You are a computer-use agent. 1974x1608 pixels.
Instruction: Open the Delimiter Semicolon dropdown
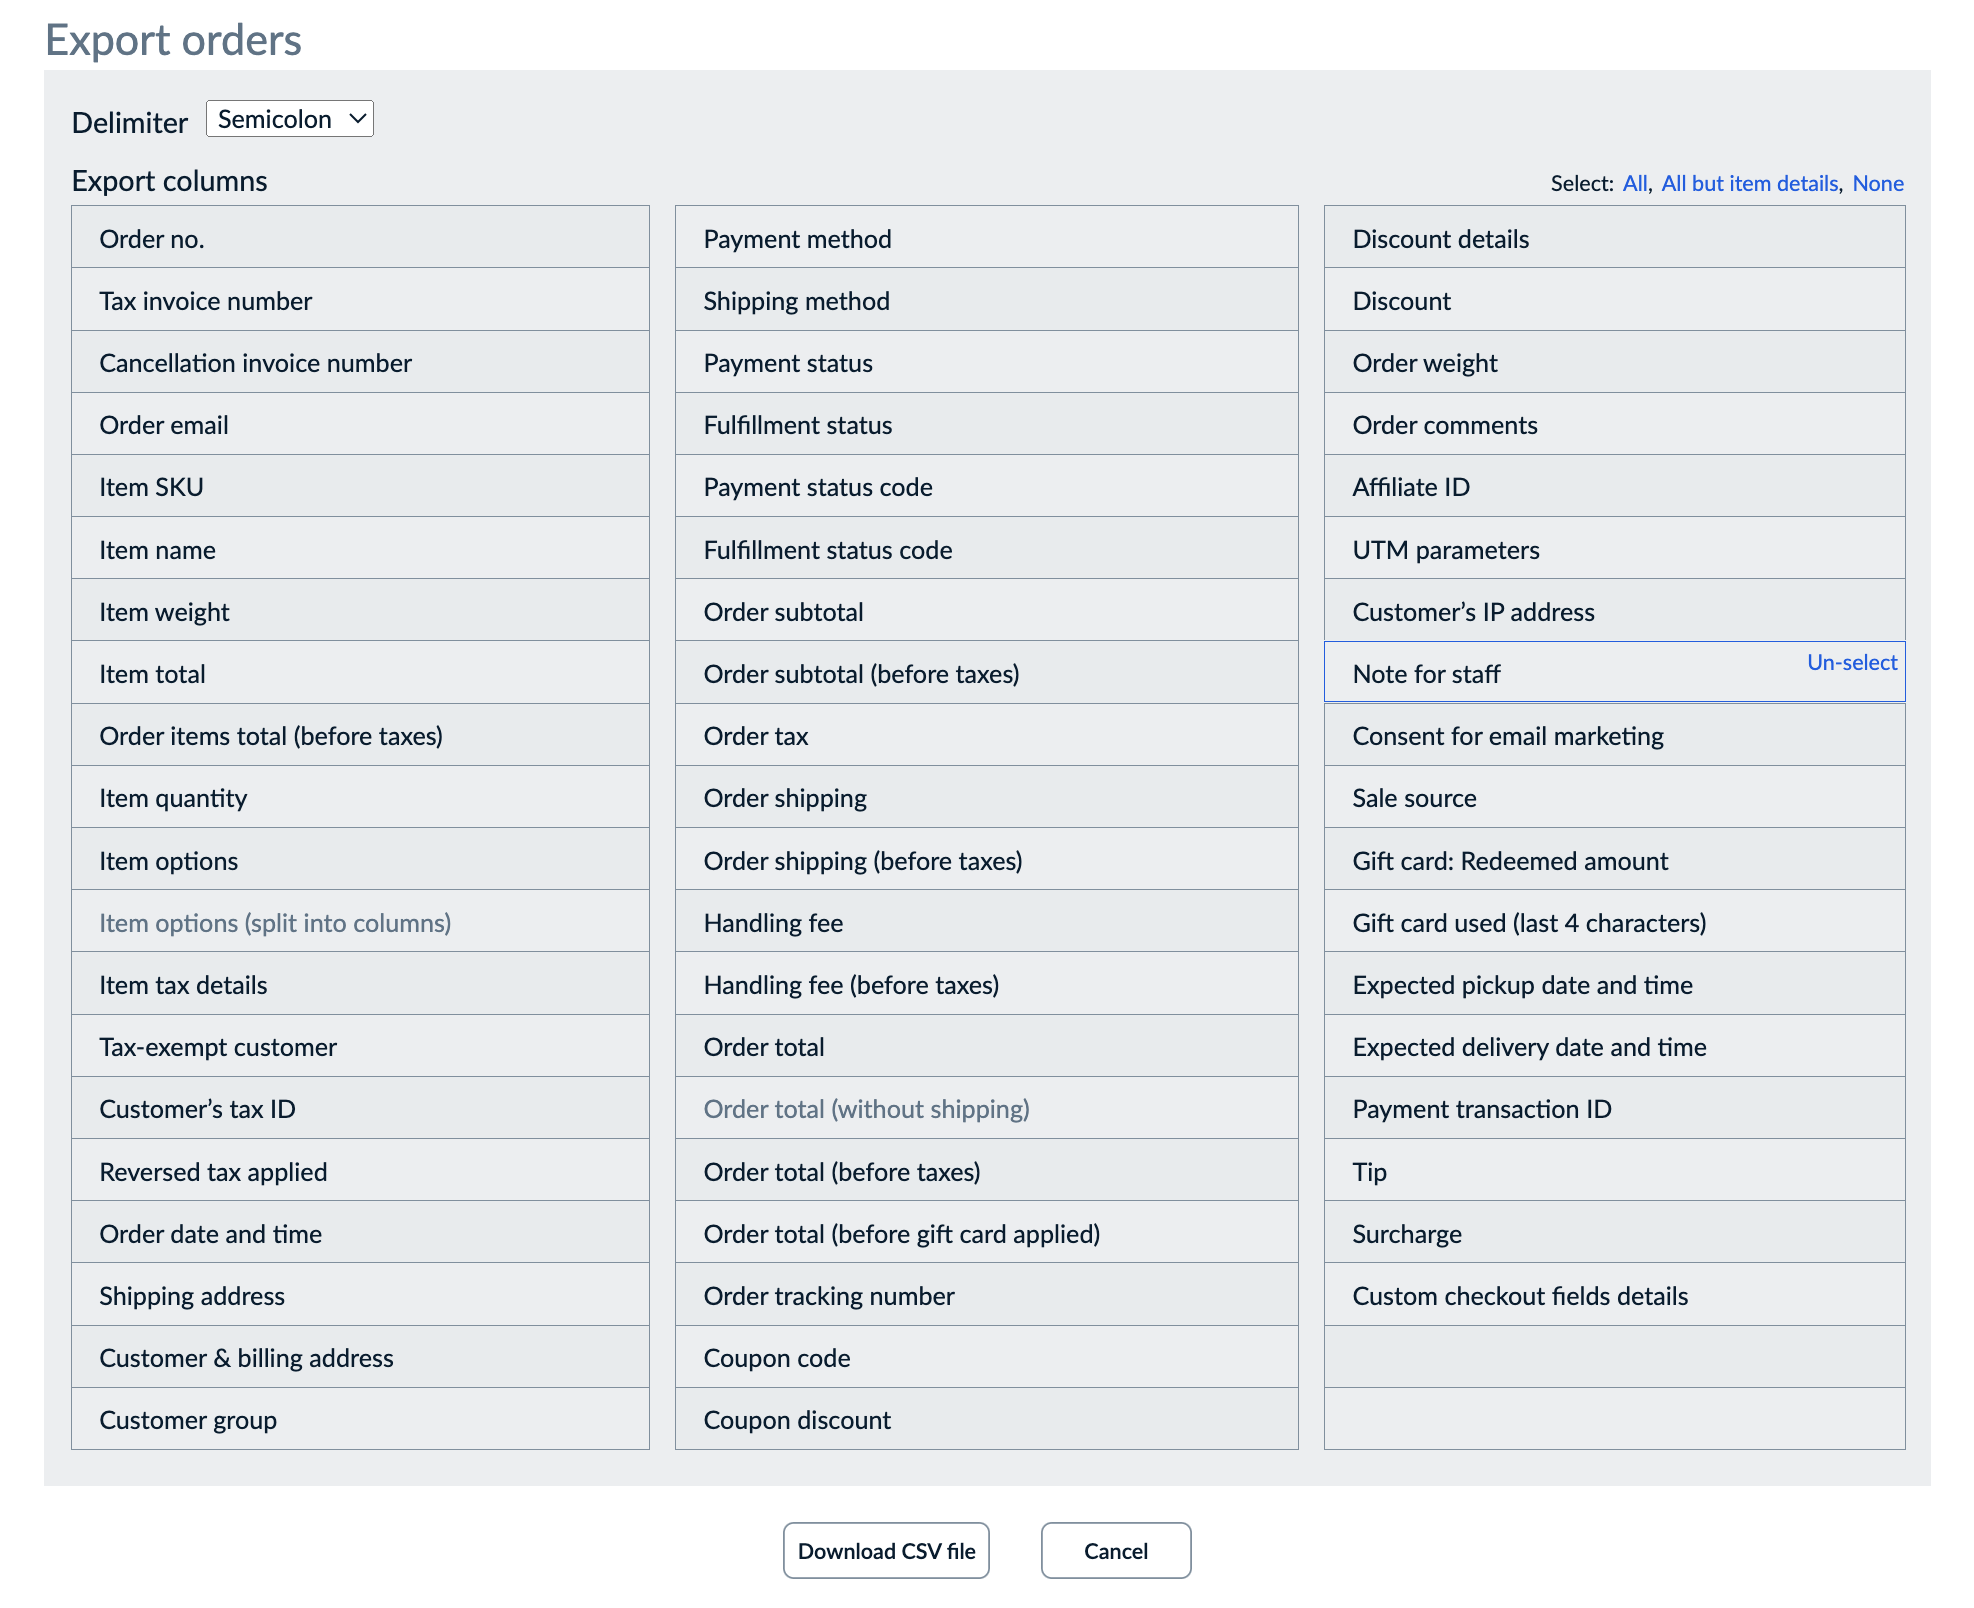(289, 119)
